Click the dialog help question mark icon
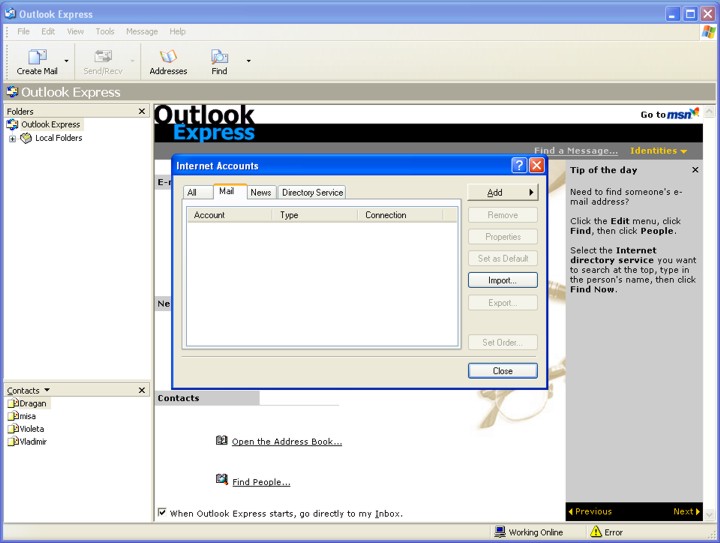This screenshot has height=543, width=720. coord(519,165)
